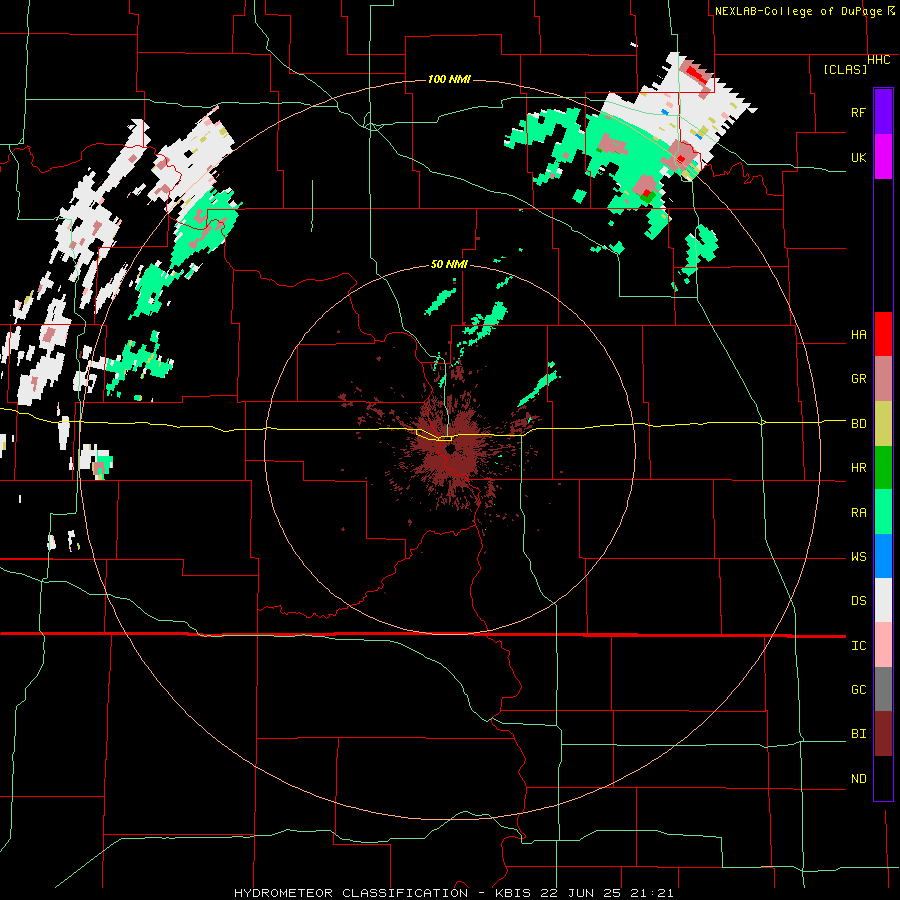Click the UK legend label
This screenshot has width=900, height=900.
[x=858, y=157]
